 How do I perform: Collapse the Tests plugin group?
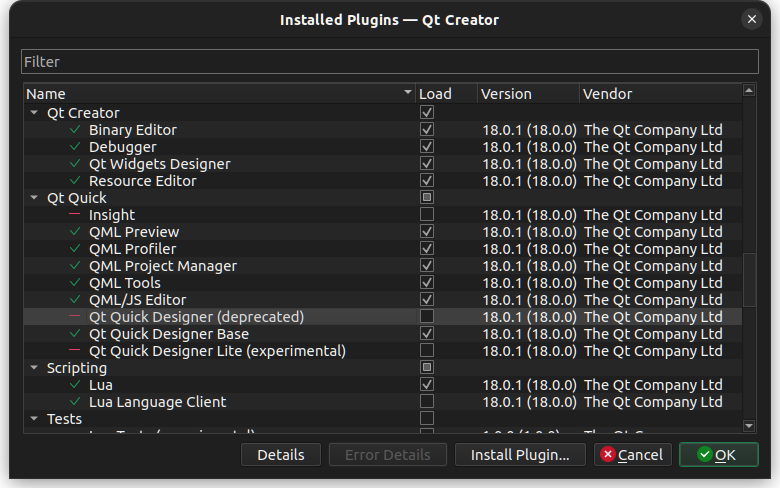pos(34,419)
